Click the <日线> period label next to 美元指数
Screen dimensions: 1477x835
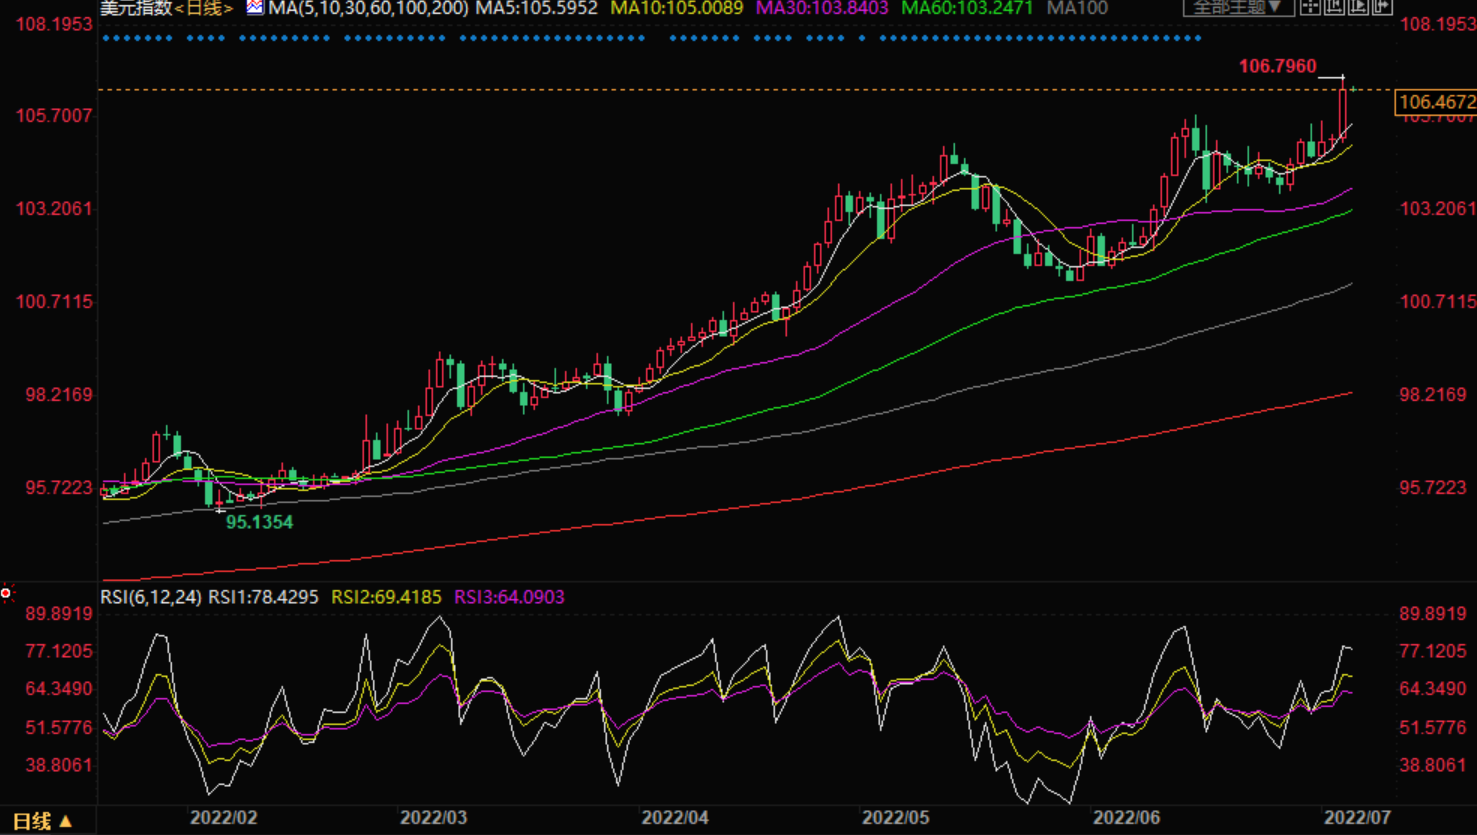[204, 8]
